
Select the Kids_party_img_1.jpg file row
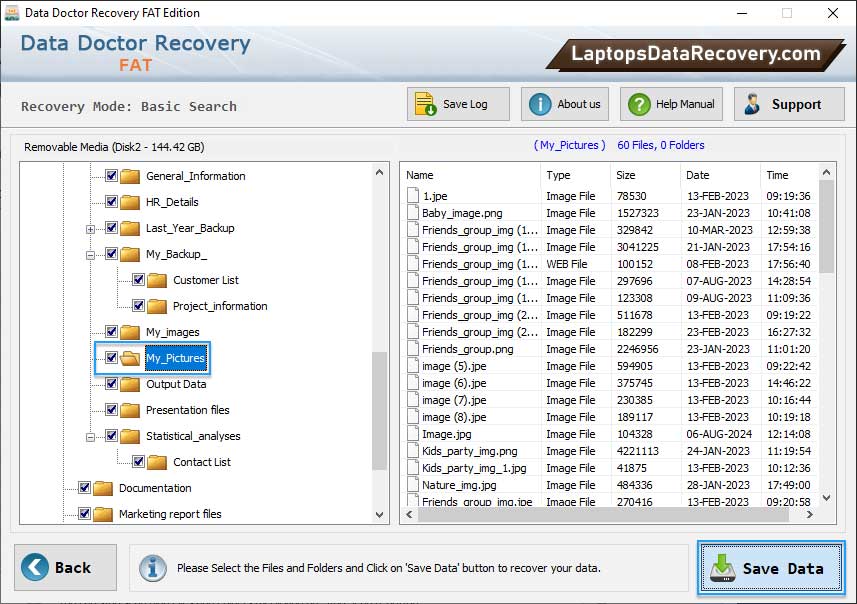click(609, 468)
